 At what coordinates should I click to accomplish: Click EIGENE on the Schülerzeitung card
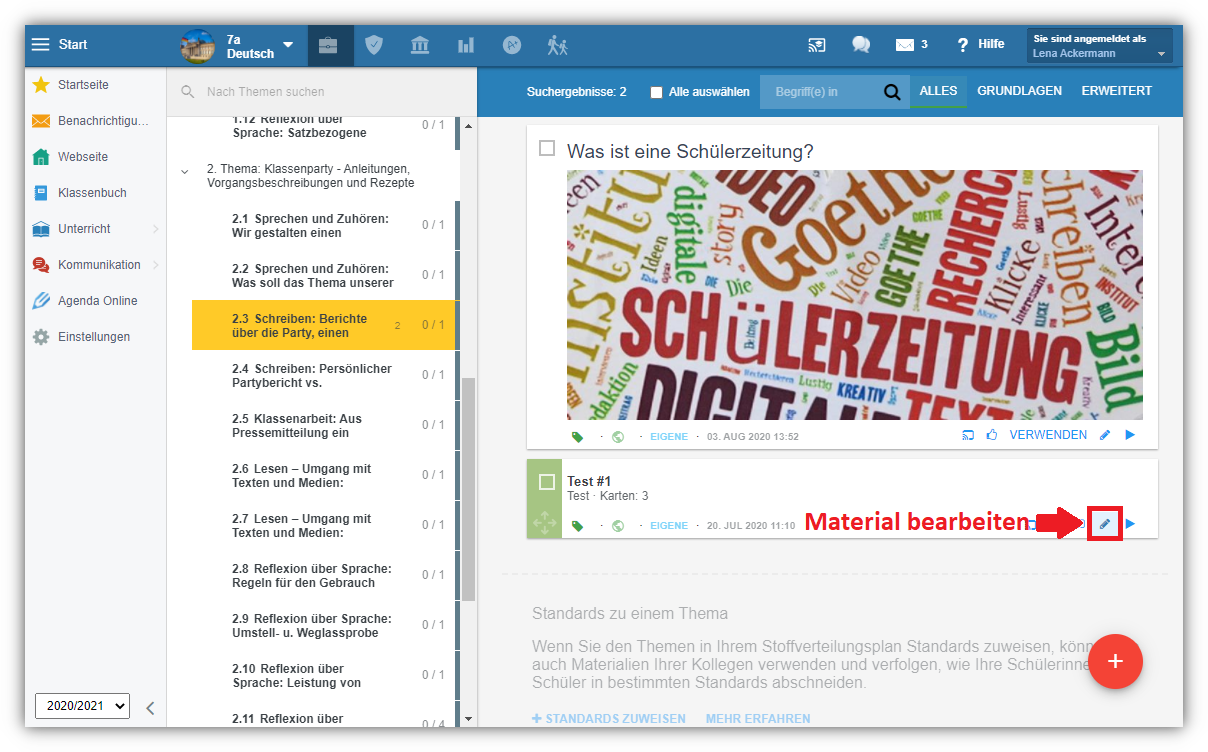click(x=669, y=437)
